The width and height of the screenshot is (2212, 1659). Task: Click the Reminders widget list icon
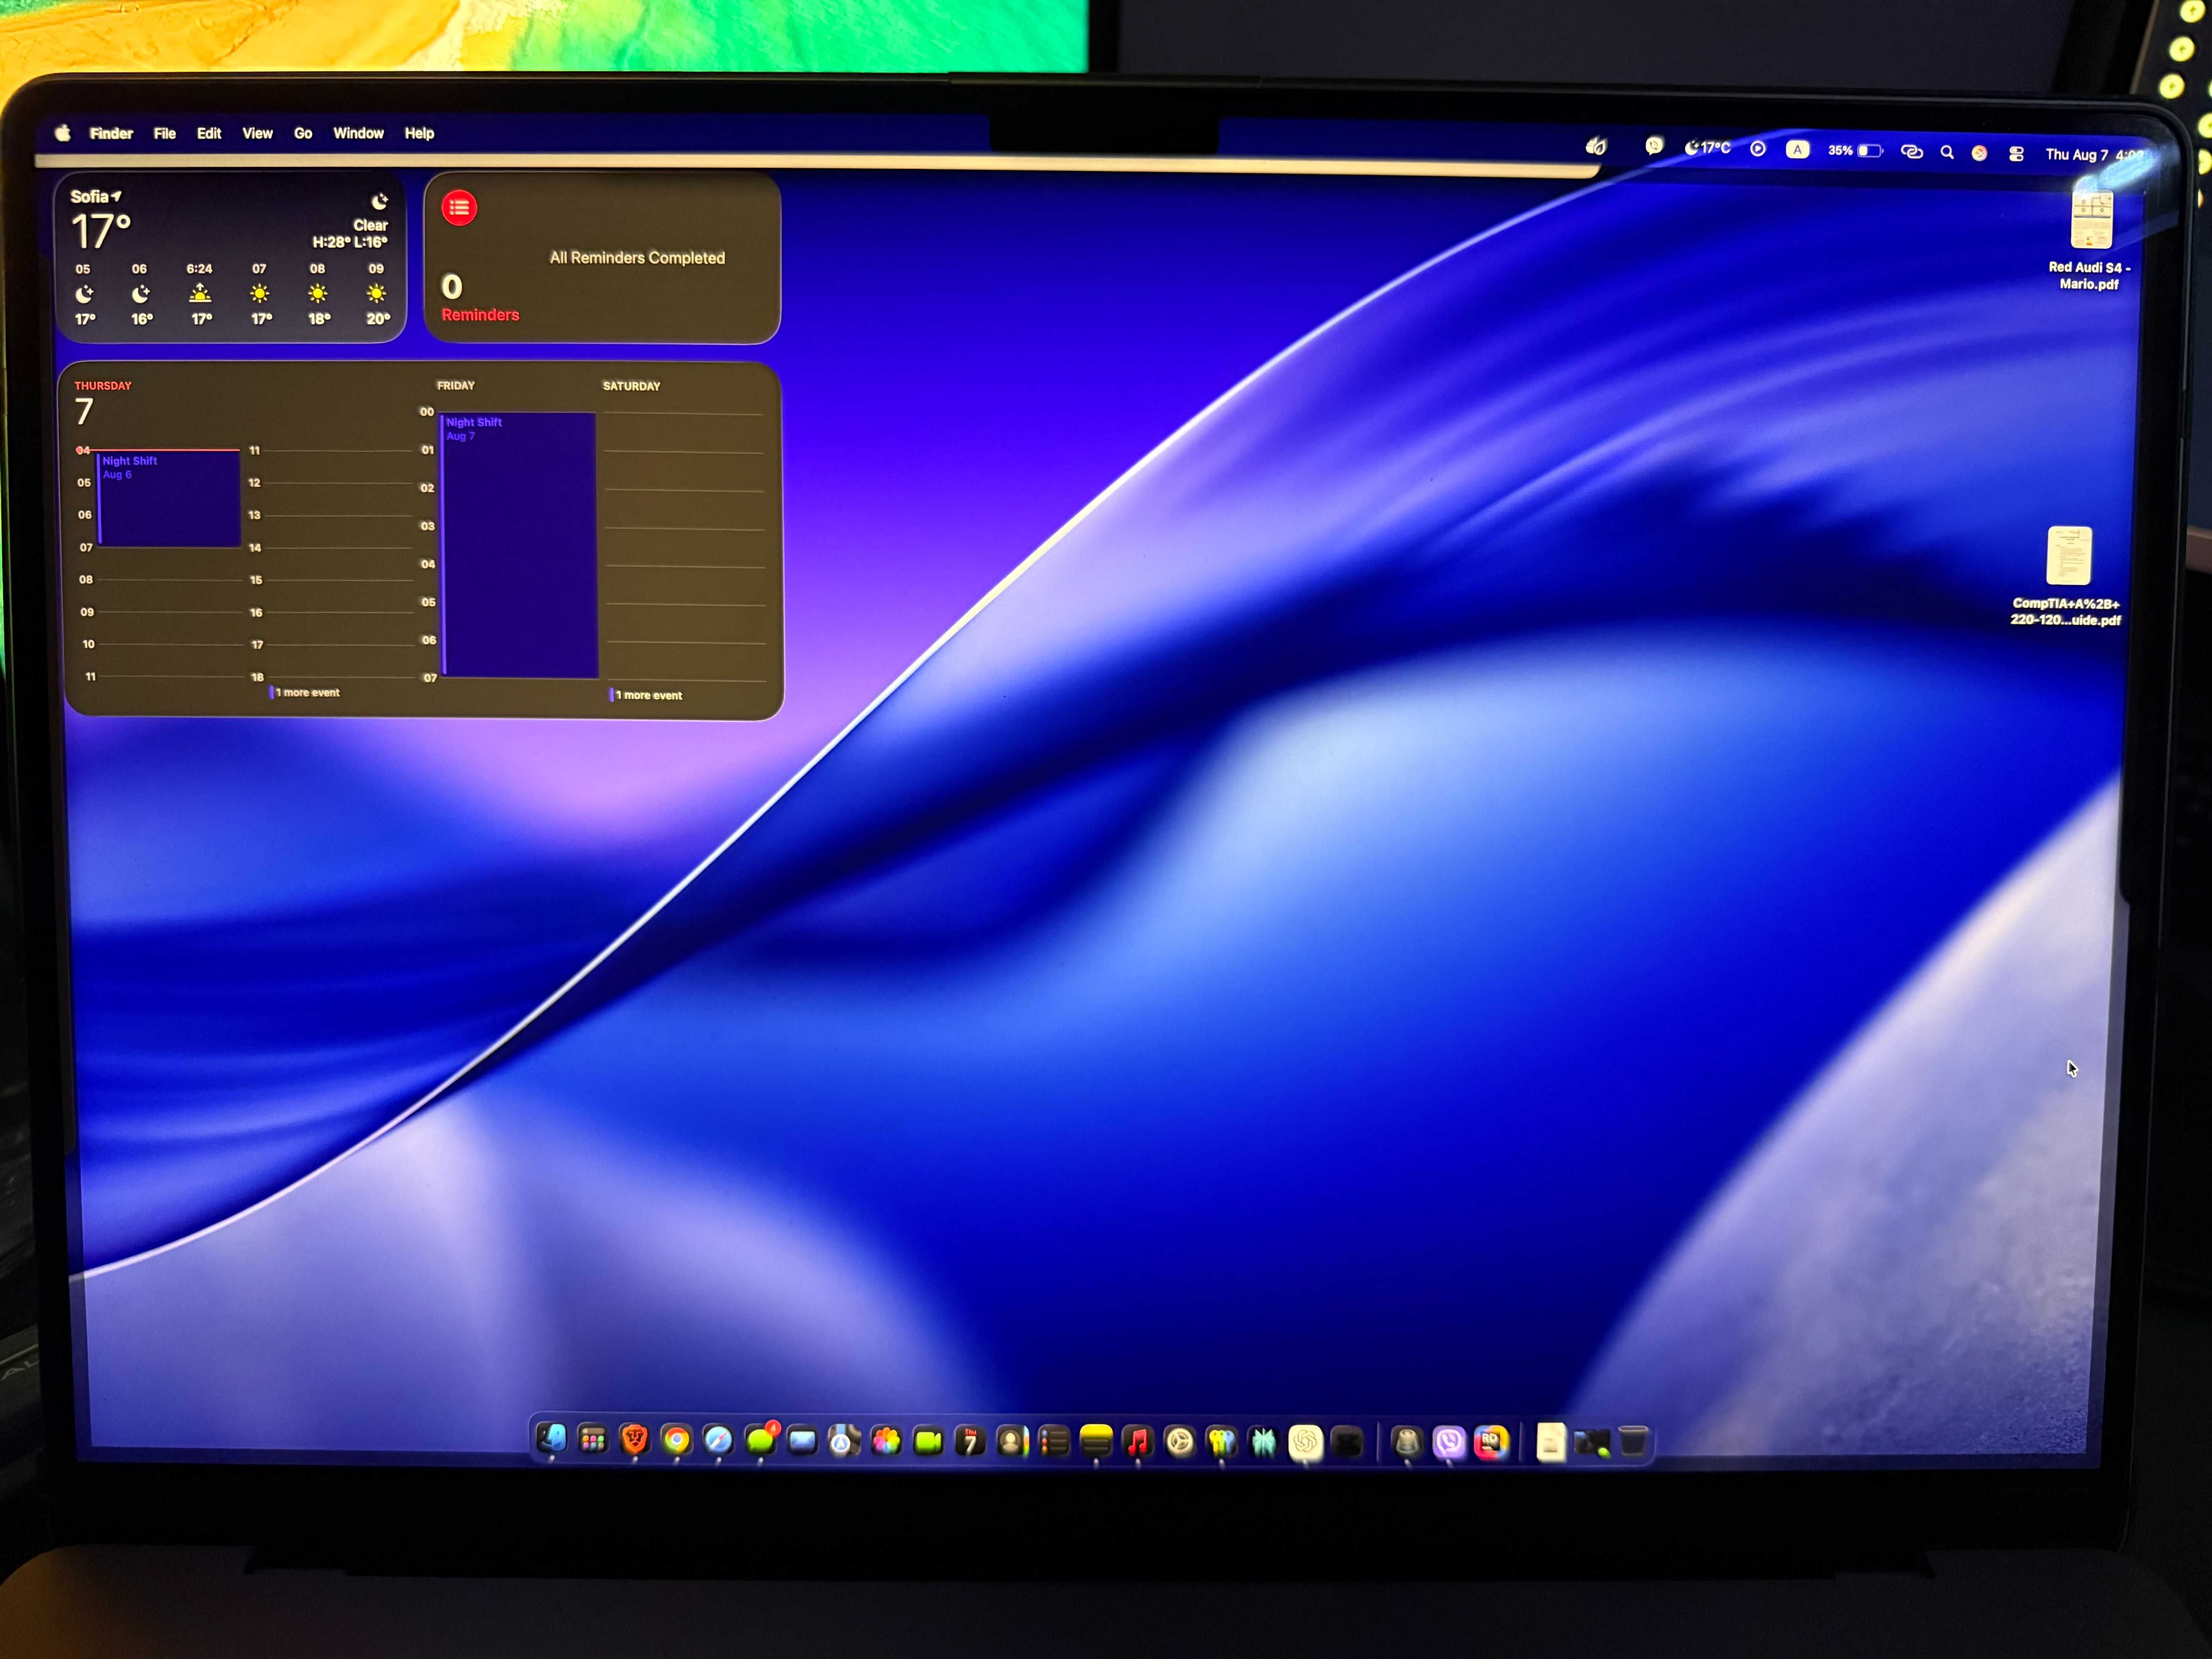tap(459, 207)
